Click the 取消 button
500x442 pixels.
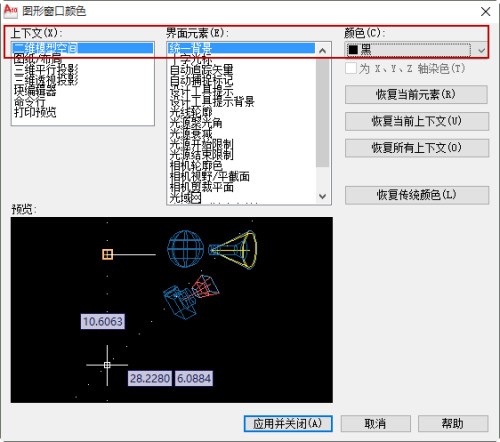pyautogui.click(x=375, y=424)
